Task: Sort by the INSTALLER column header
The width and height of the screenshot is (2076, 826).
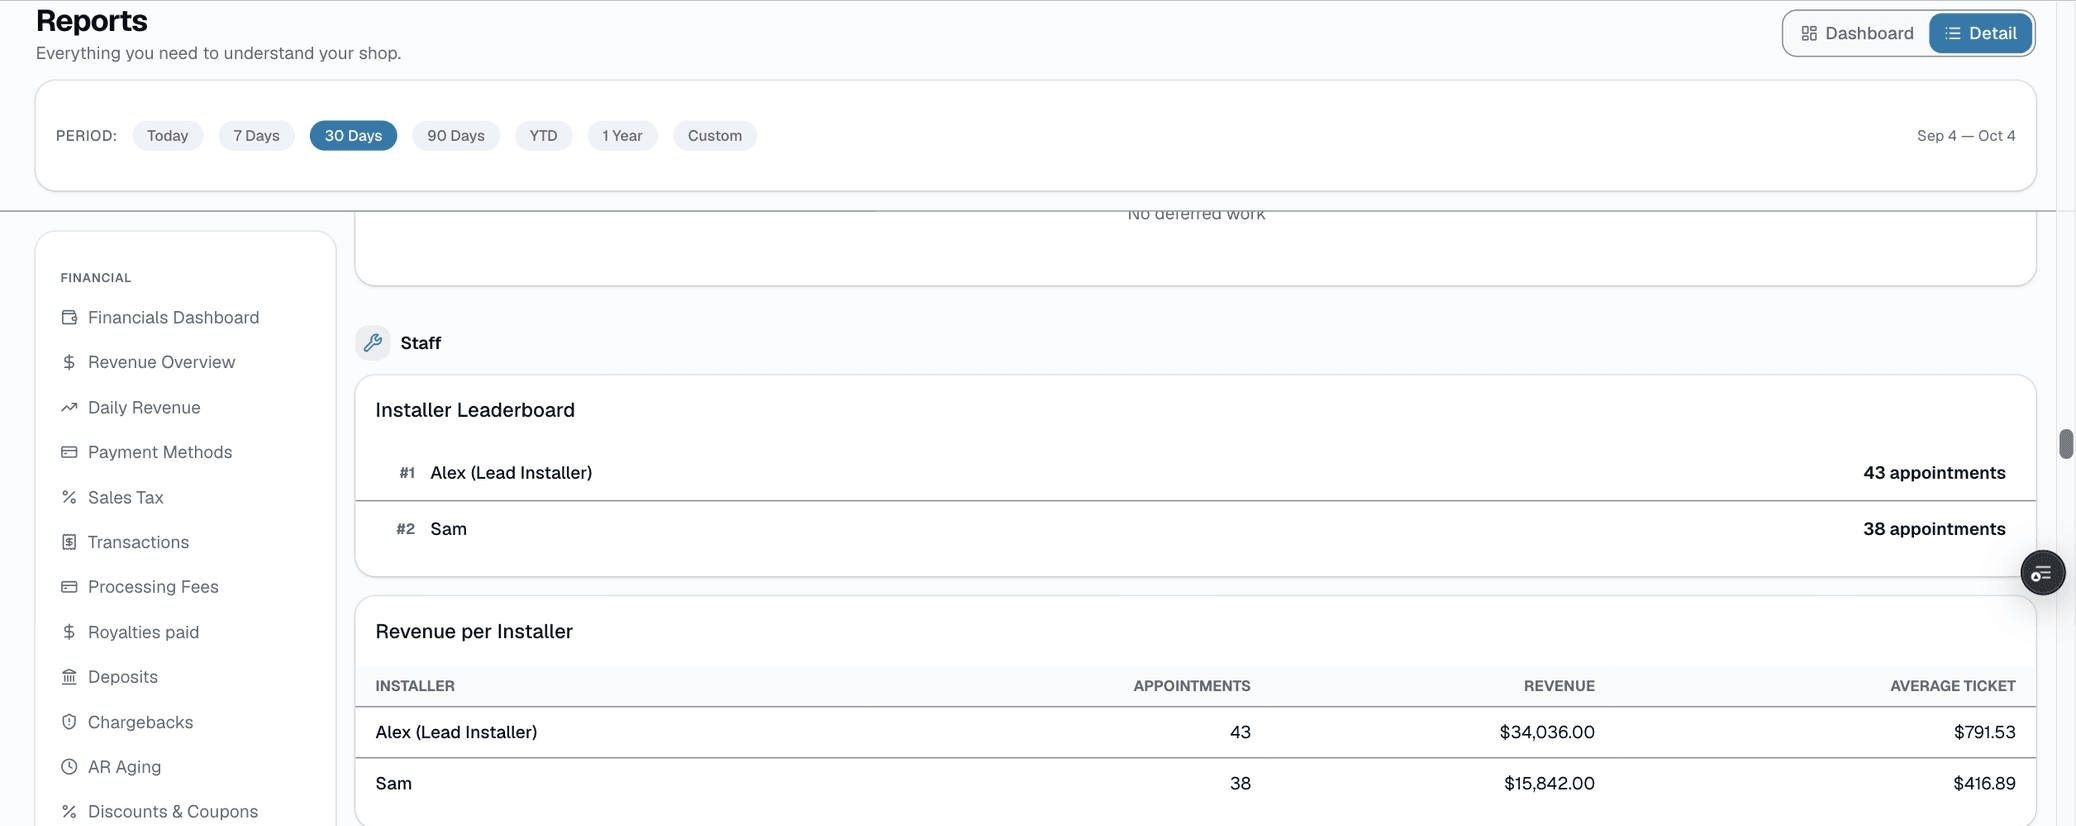Action: 415,686
